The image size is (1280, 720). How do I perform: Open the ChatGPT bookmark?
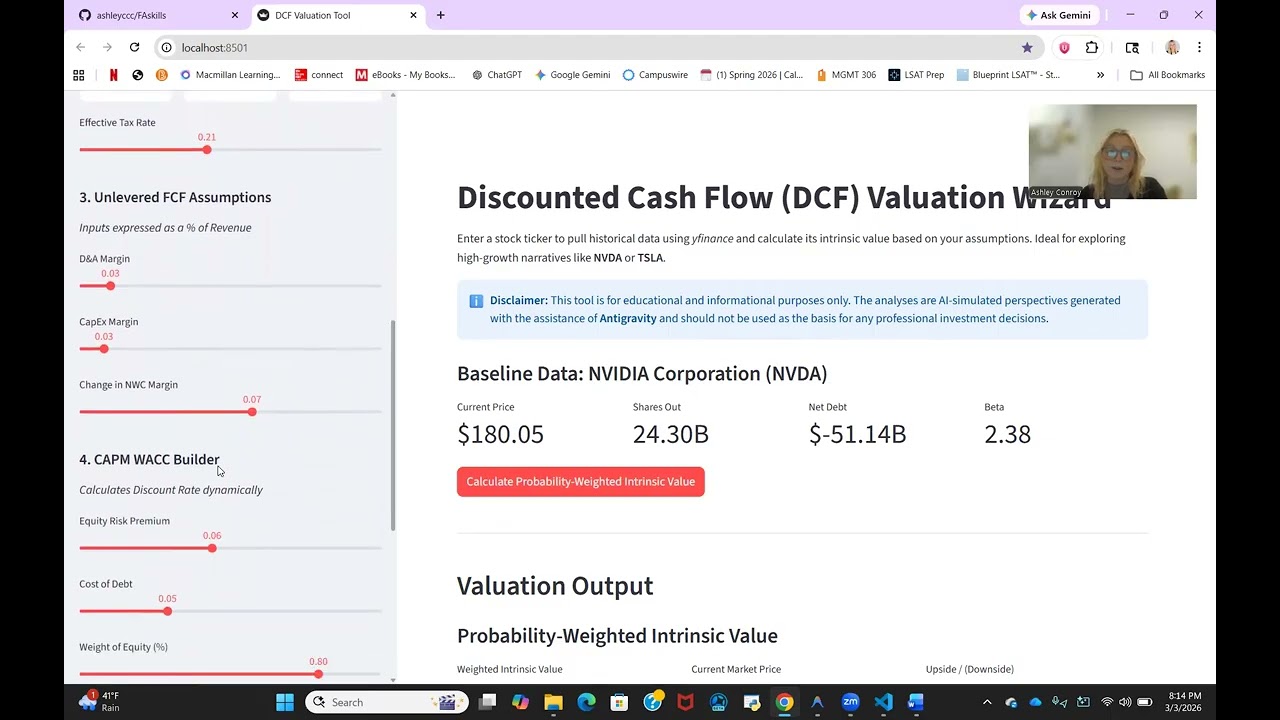point(497,75)
